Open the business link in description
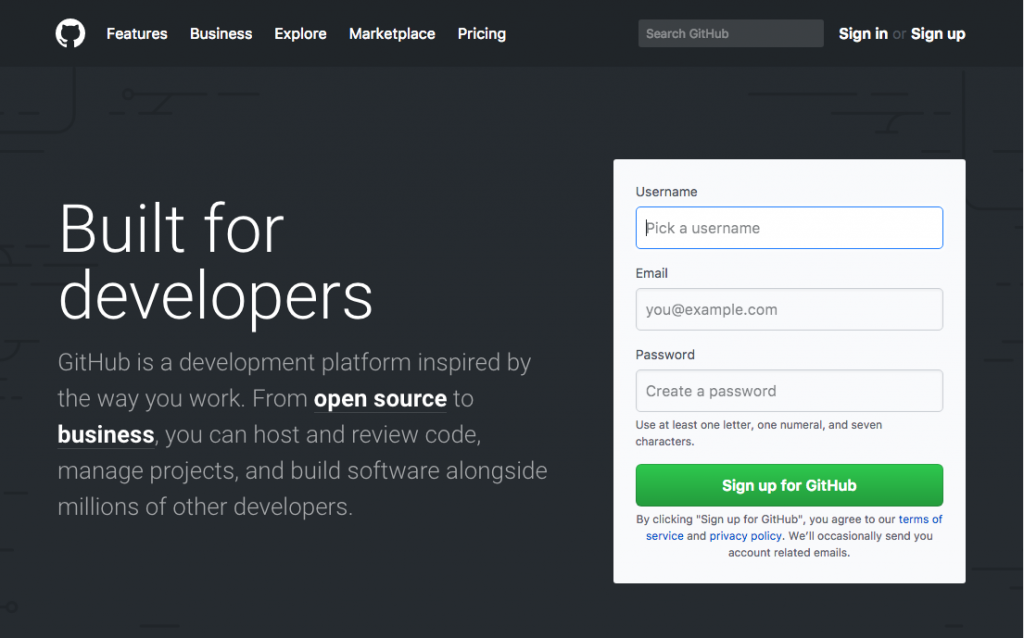The image size is (1024, 638). coord(105,434)
